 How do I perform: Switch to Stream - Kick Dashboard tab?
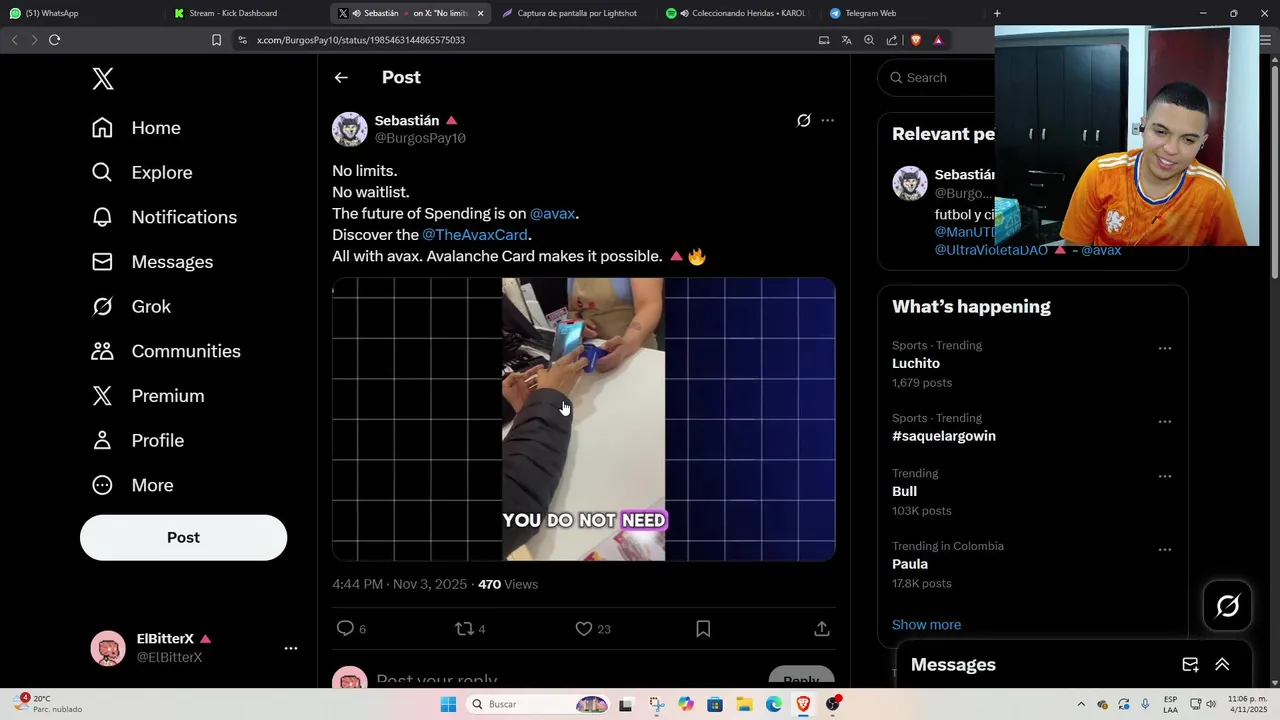pyautogui.click(x=245, y=13)
